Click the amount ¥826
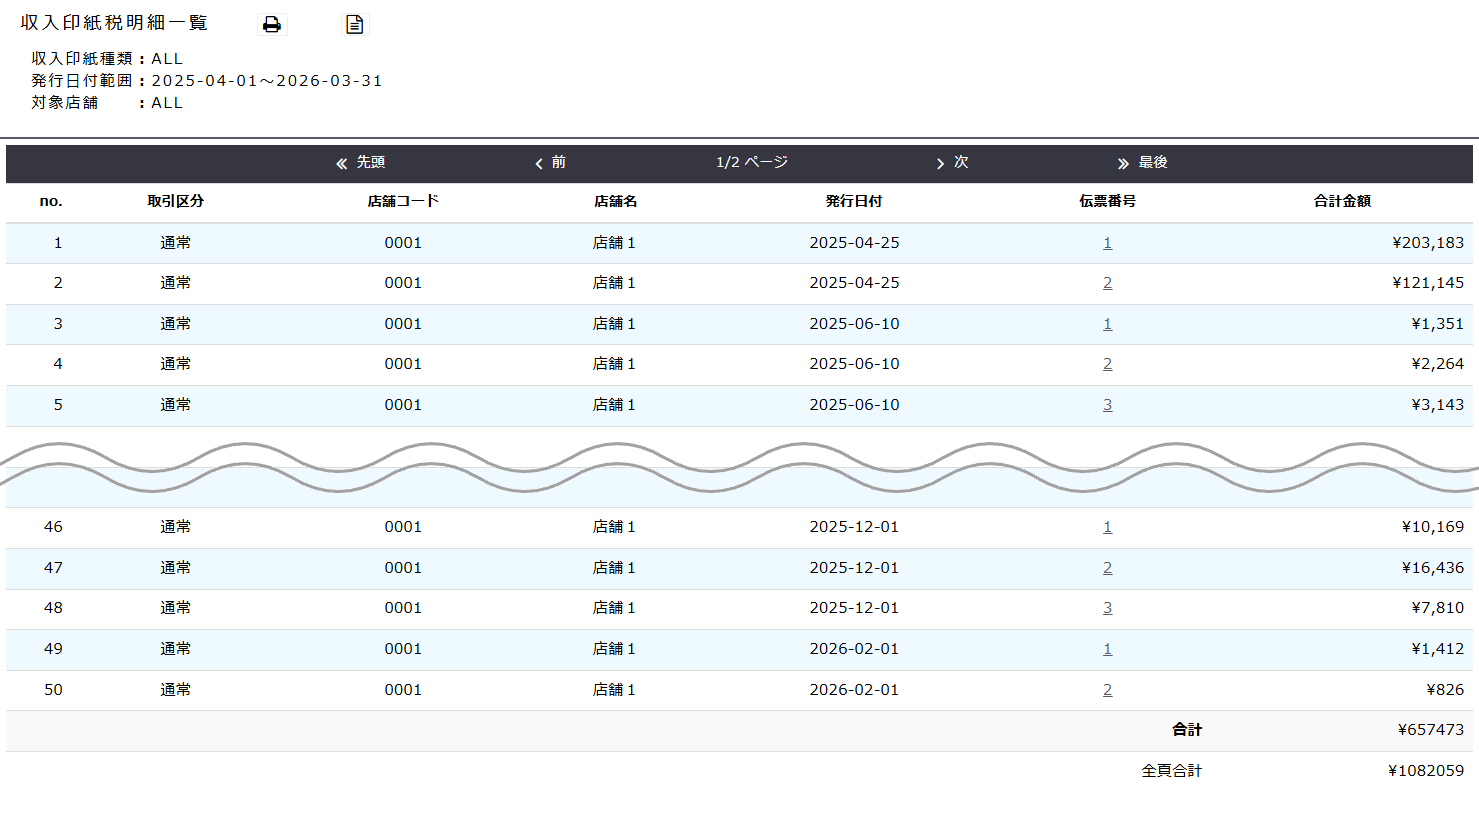Viewport: 1479px width, 819px height. click(x=1445, y=690)
